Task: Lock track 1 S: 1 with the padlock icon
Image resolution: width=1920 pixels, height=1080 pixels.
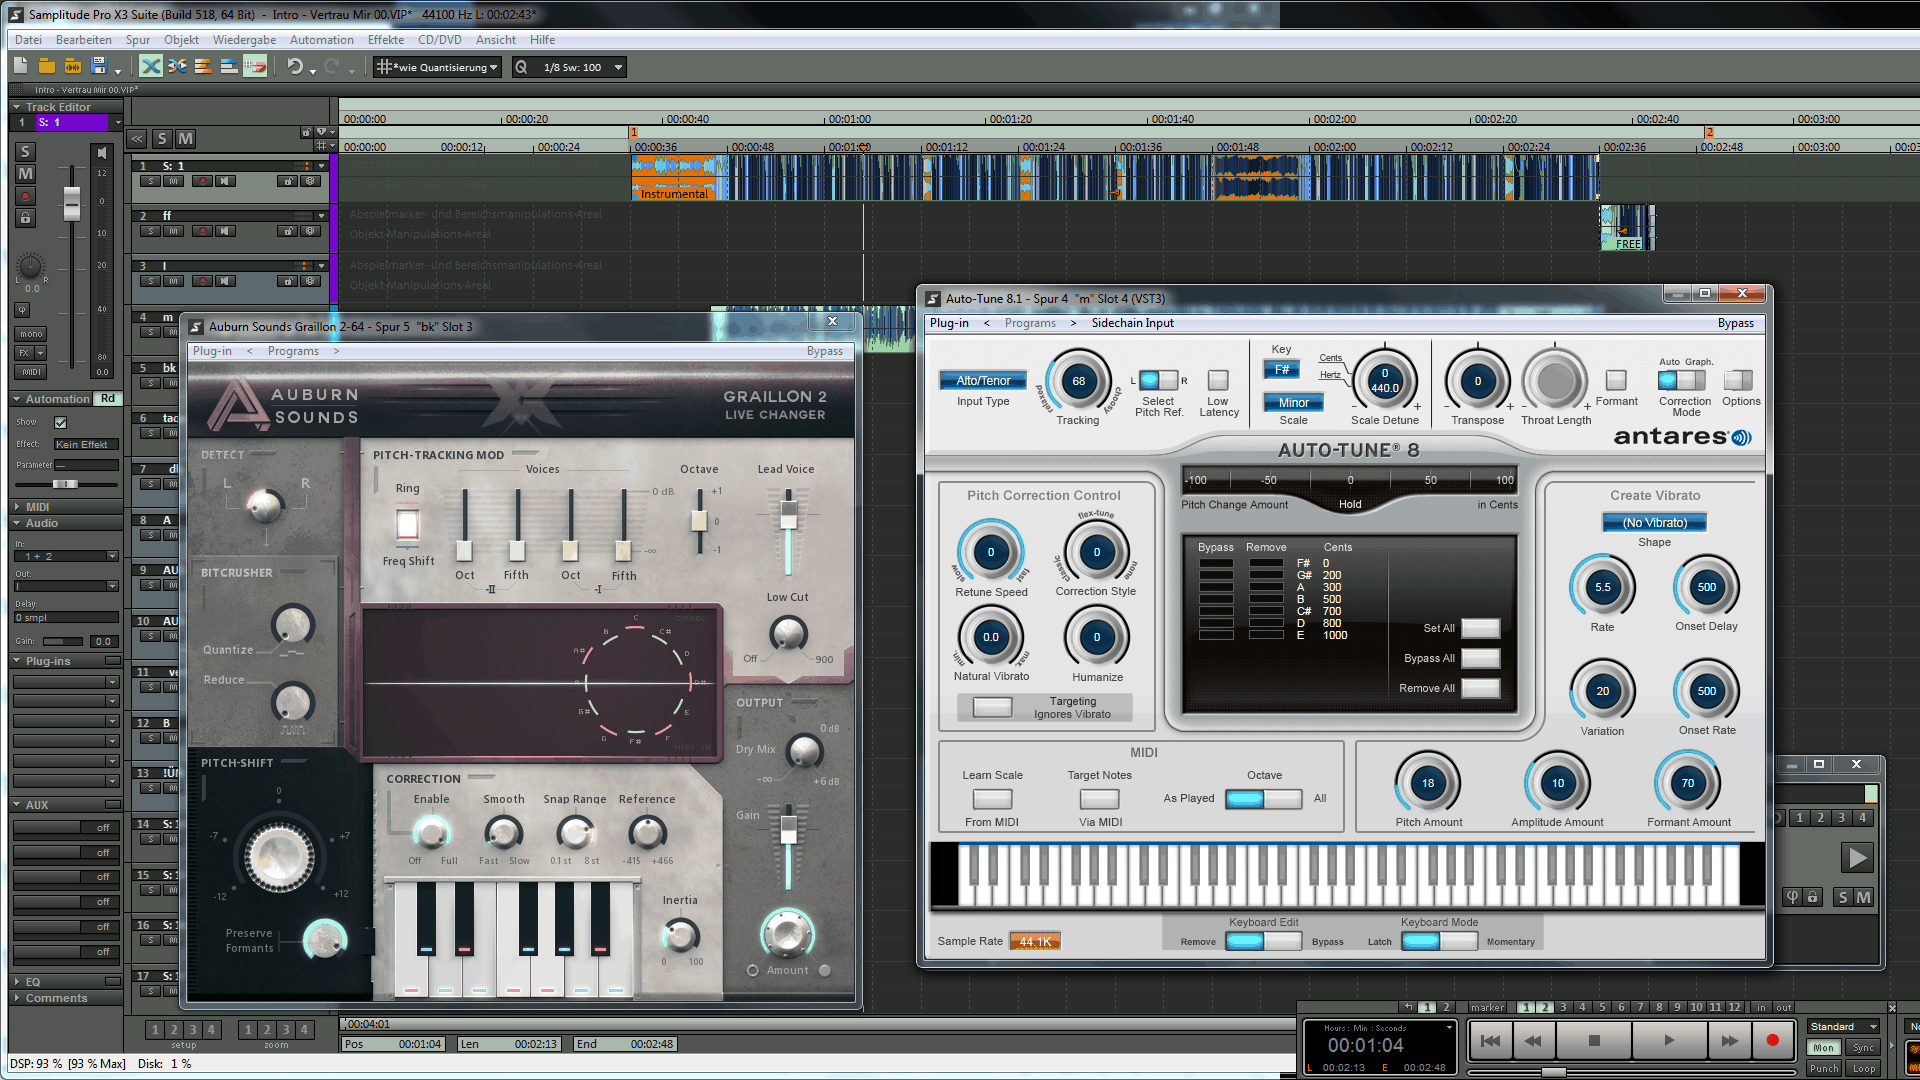Action: point(288,181)
